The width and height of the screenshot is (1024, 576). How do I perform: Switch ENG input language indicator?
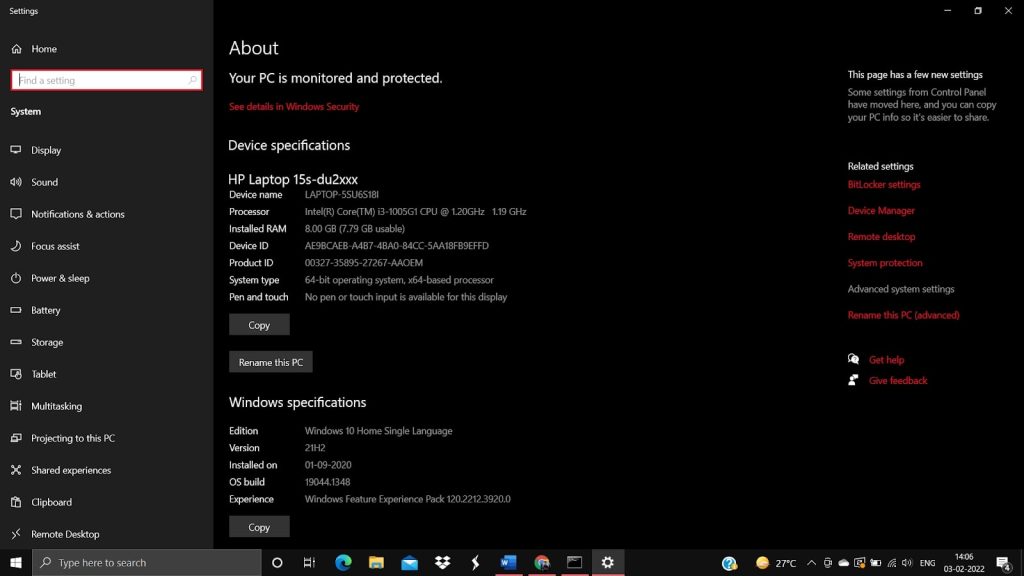[x=927, y=563]
